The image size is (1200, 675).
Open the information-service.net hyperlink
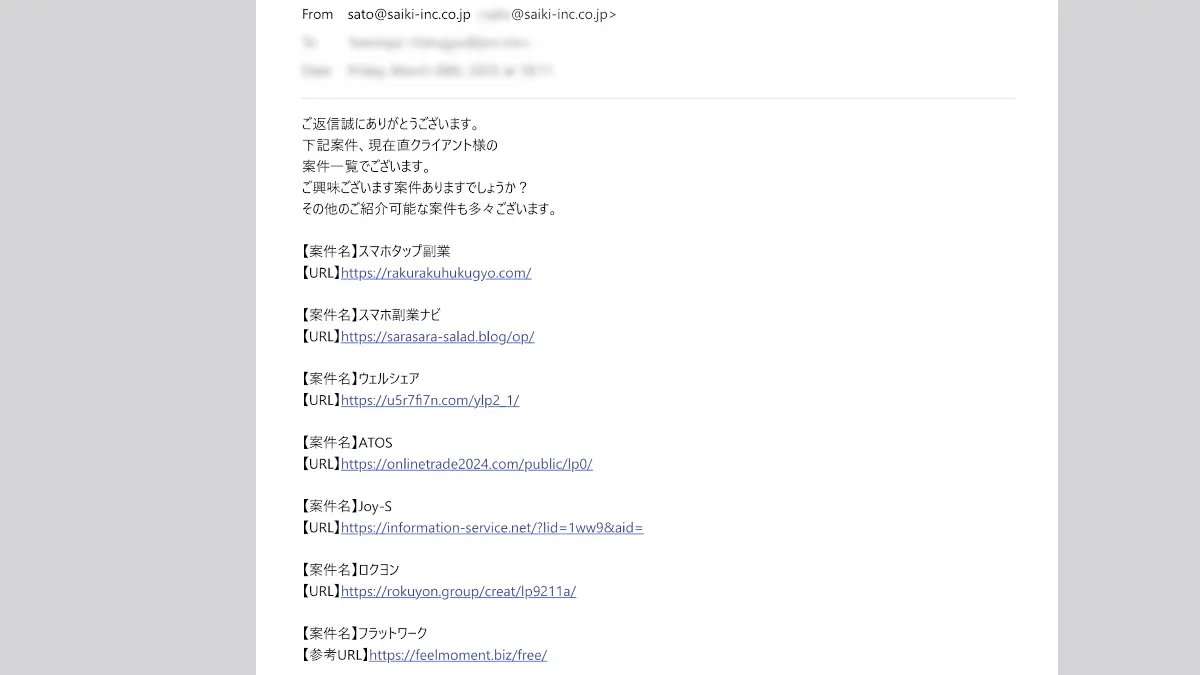pos(492,528)
